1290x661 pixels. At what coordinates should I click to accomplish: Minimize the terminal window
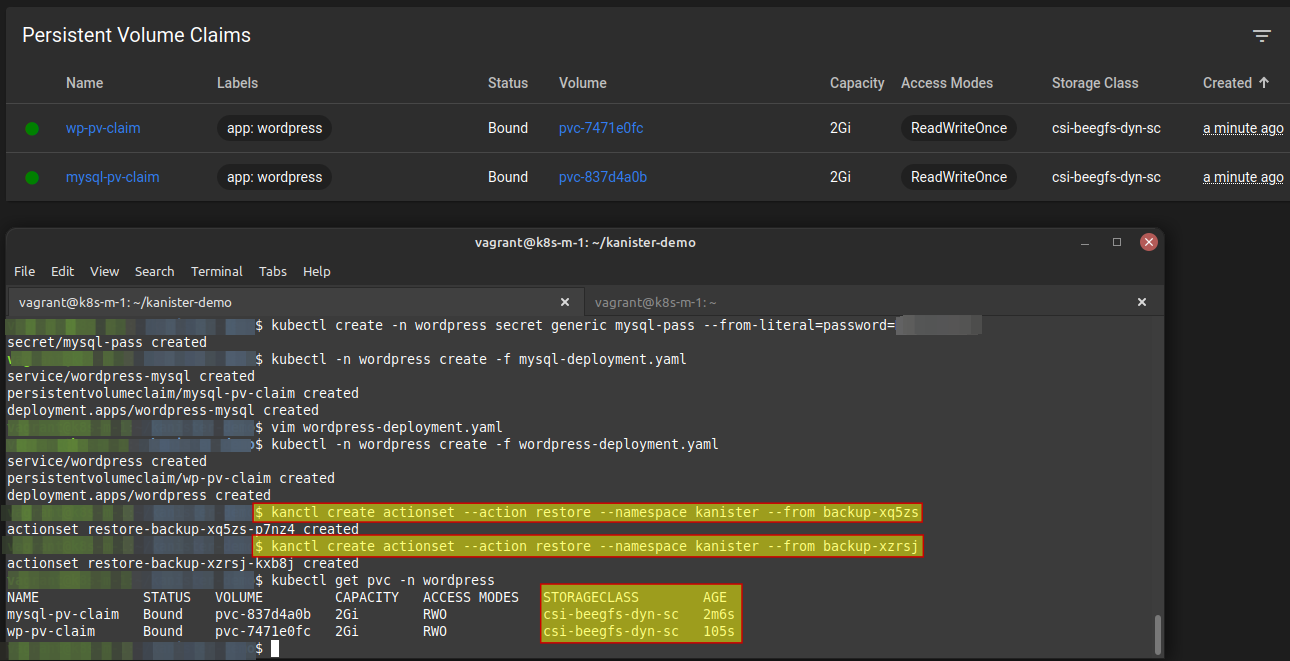(x=1085, y=243)
